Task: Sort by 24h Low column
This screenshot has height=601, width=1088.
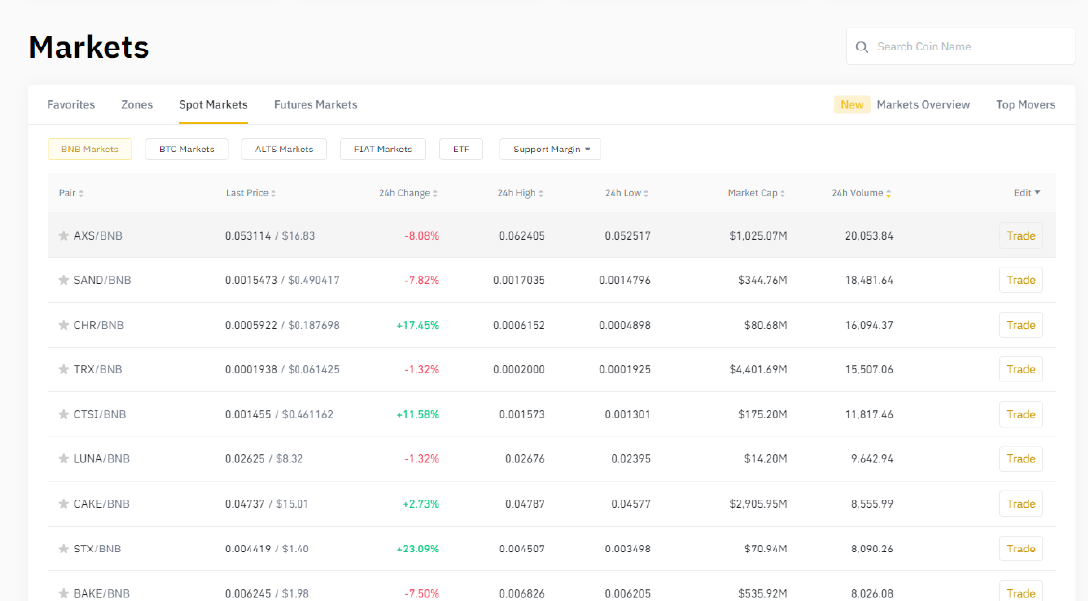Action: pos(627,193)
